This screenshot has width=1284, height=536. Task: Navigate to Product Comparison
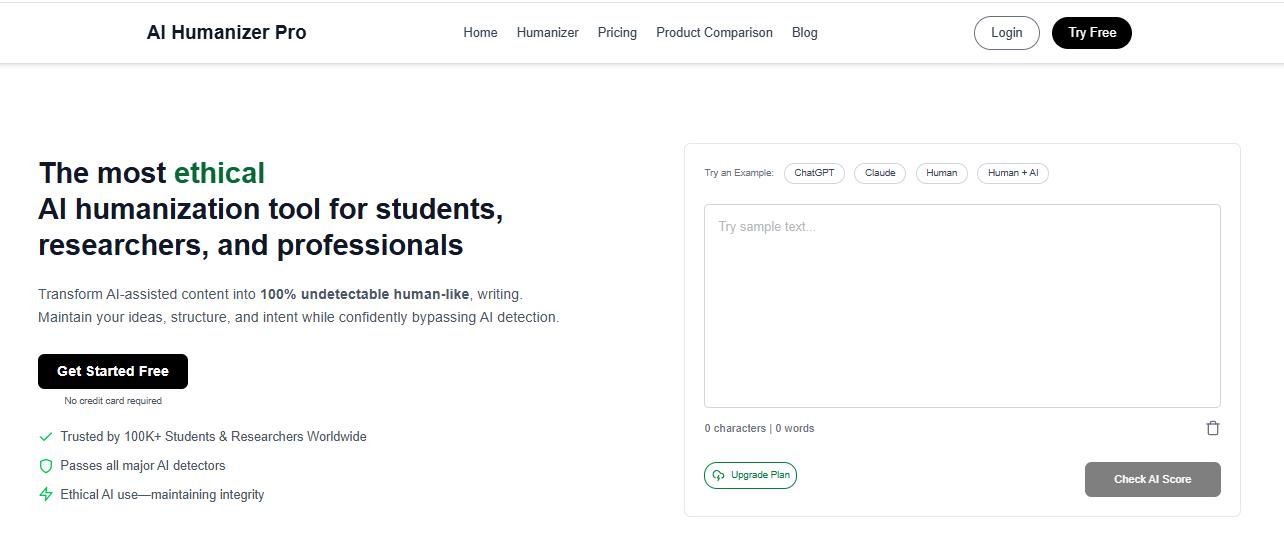(714, 33)
